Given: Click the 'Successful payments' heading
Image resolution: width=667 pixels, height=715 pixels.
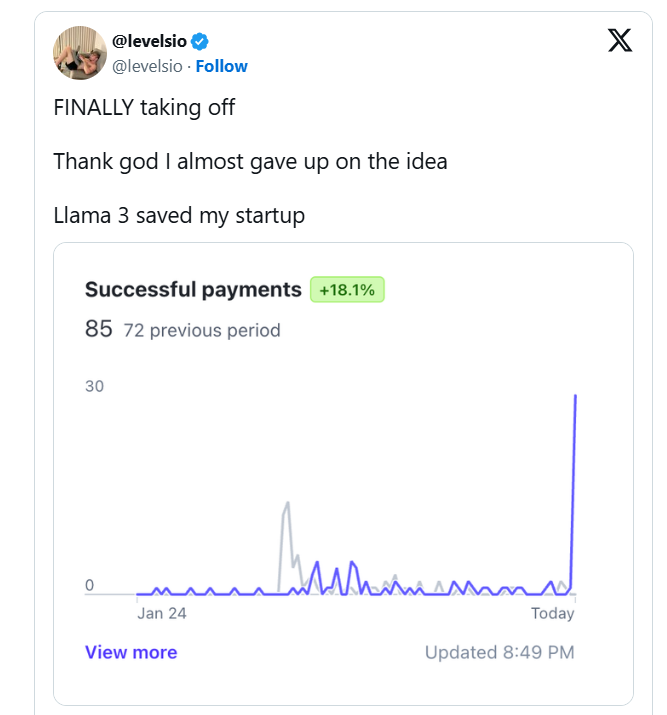Looking at the screenshot, I should pos(193,290).
